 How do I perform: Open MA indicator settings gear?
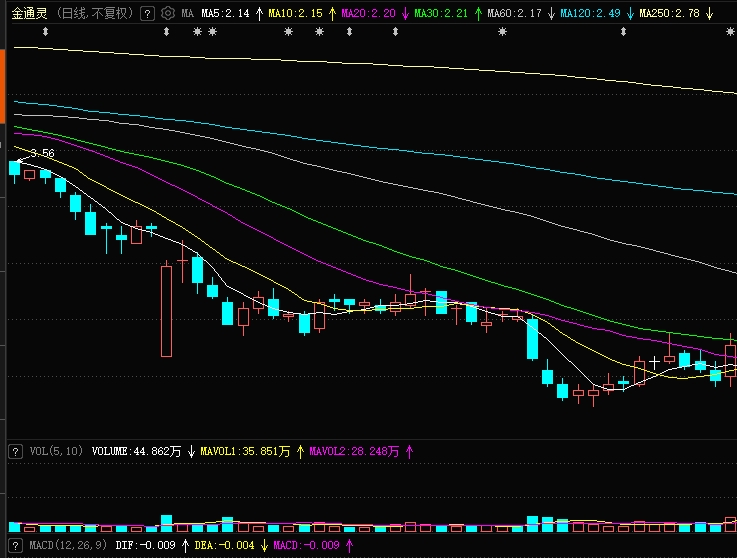(x=168, y=13)
